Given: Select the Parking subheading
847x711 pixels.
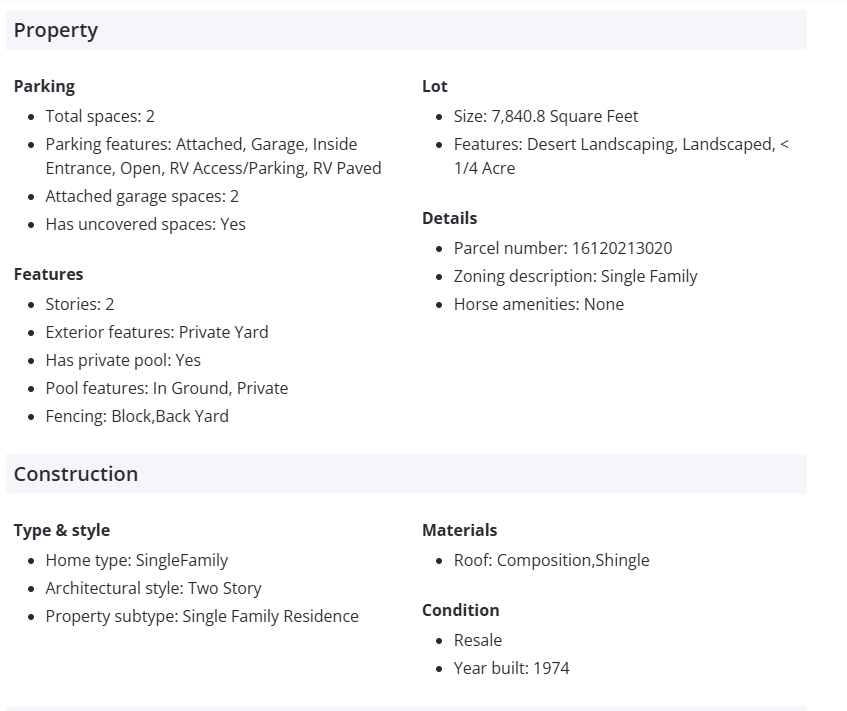Looking at the screenshot, I should tap(44, 86).
